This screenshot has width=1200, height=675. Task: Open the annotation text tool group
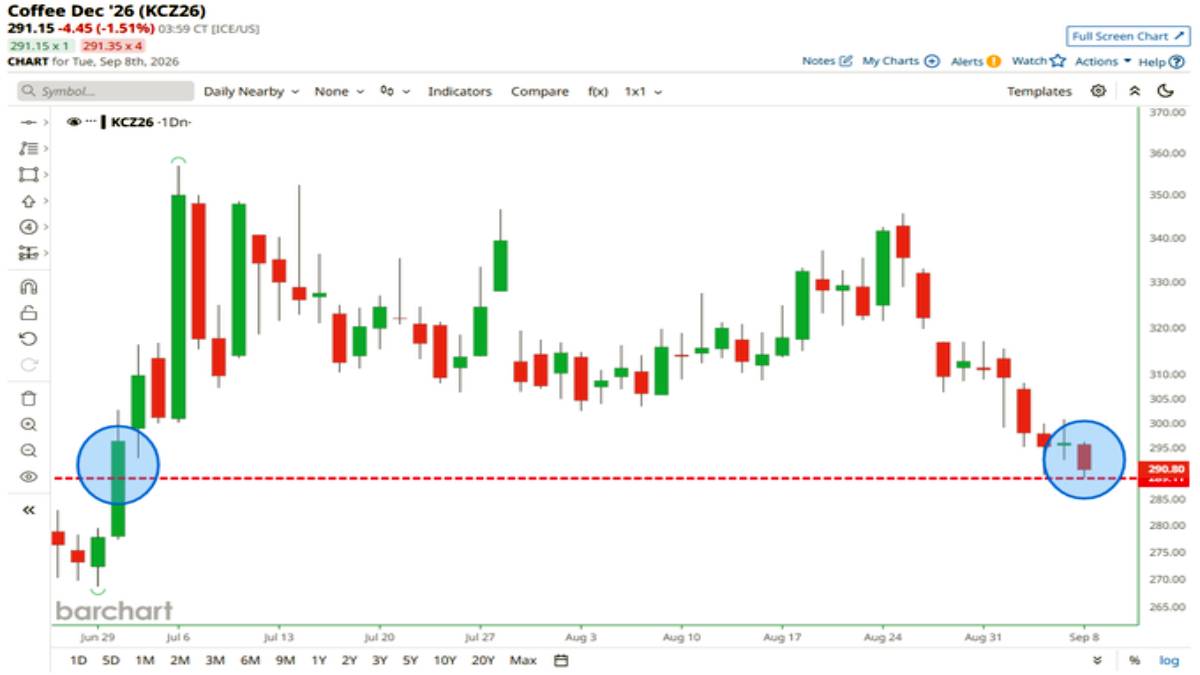point(28,148)
